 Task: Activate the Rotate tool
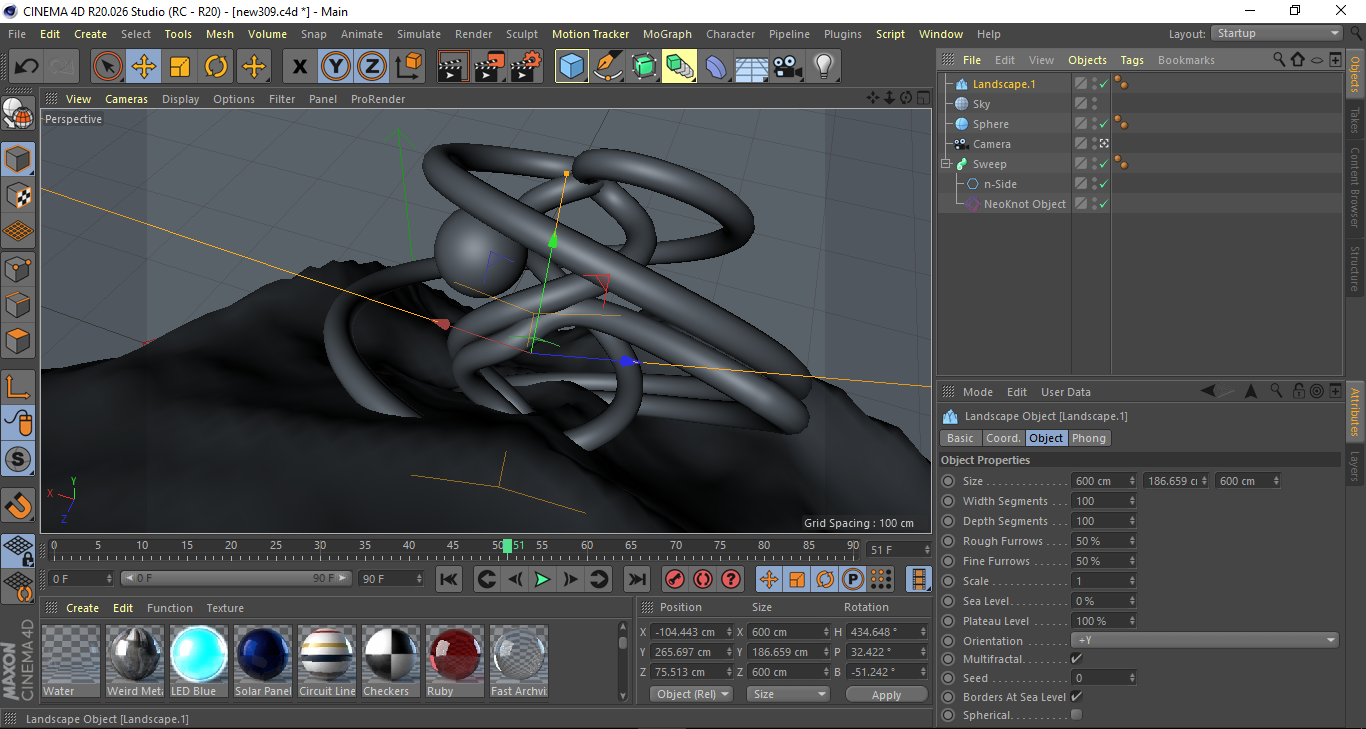click(216, 67)
